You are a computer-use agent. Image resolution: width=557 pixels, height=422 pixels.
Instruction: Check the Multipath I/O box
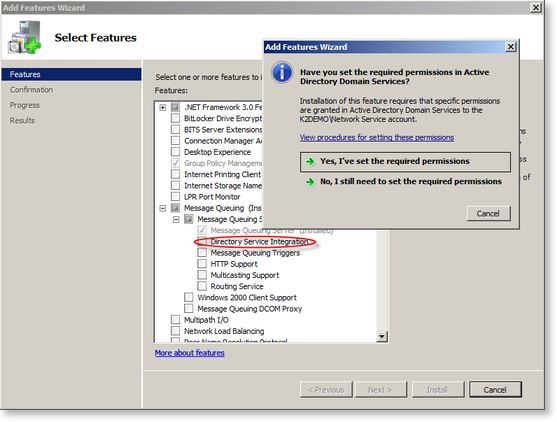[x=175, y=320]
